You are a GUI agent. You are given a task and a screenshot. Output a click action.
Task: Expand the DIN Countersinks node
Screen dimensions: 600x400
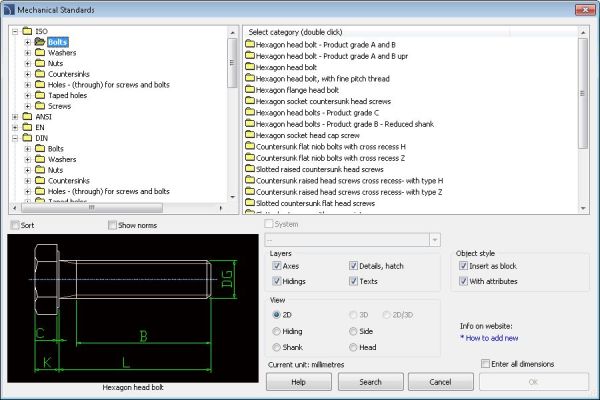[28, 181]
